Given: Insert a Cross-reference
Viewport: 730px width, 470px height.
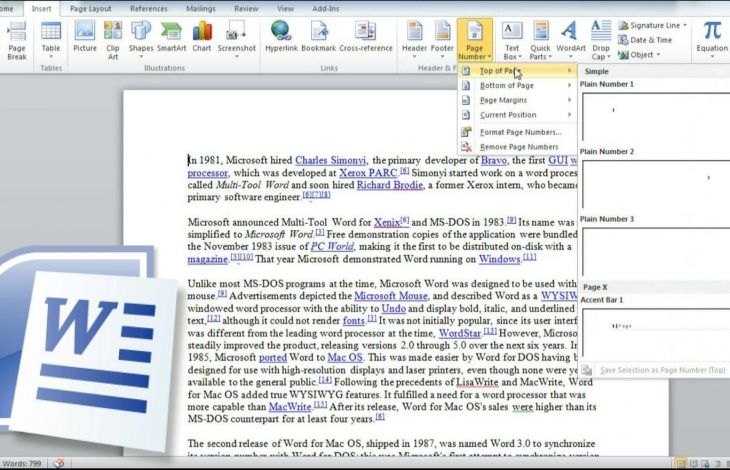Looking at the screenshot, I should [366, 37].
